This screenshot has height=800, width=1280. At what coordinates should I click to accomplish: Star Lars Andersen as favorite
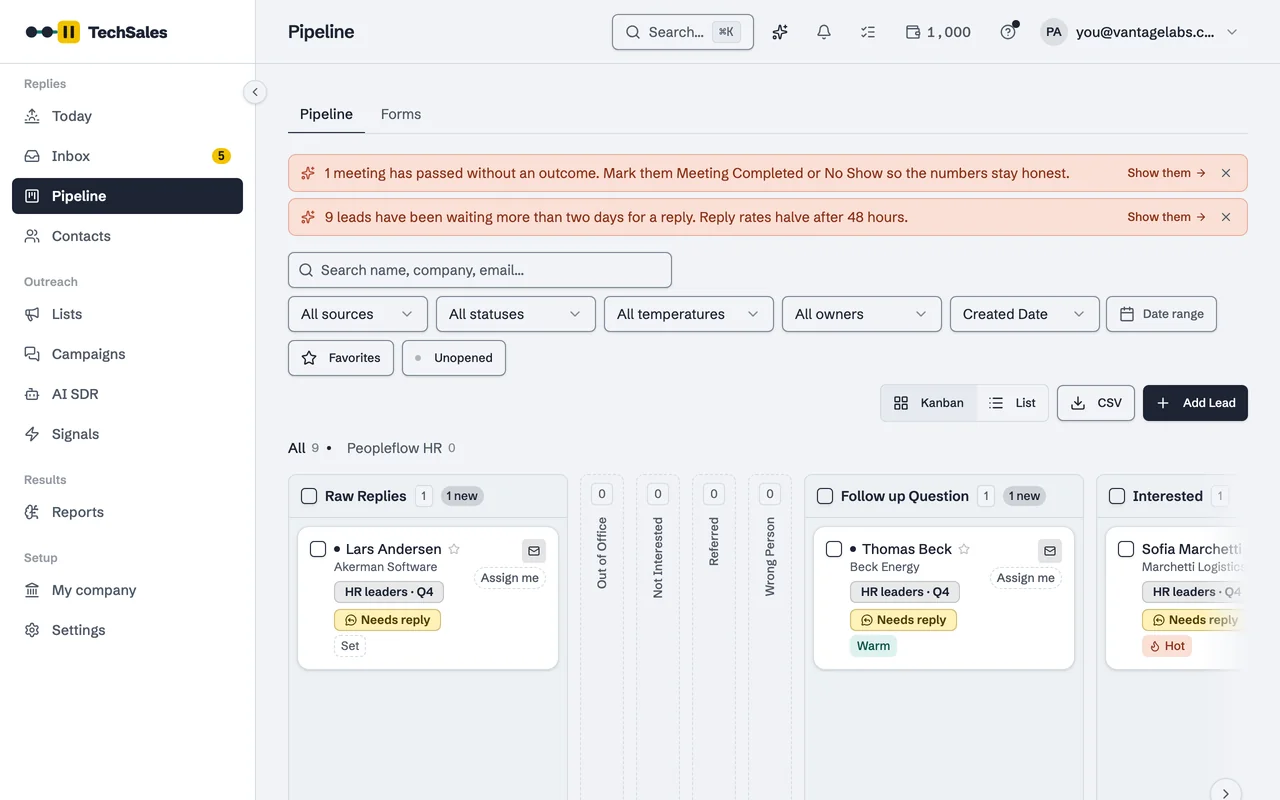(x=454, y=549)
